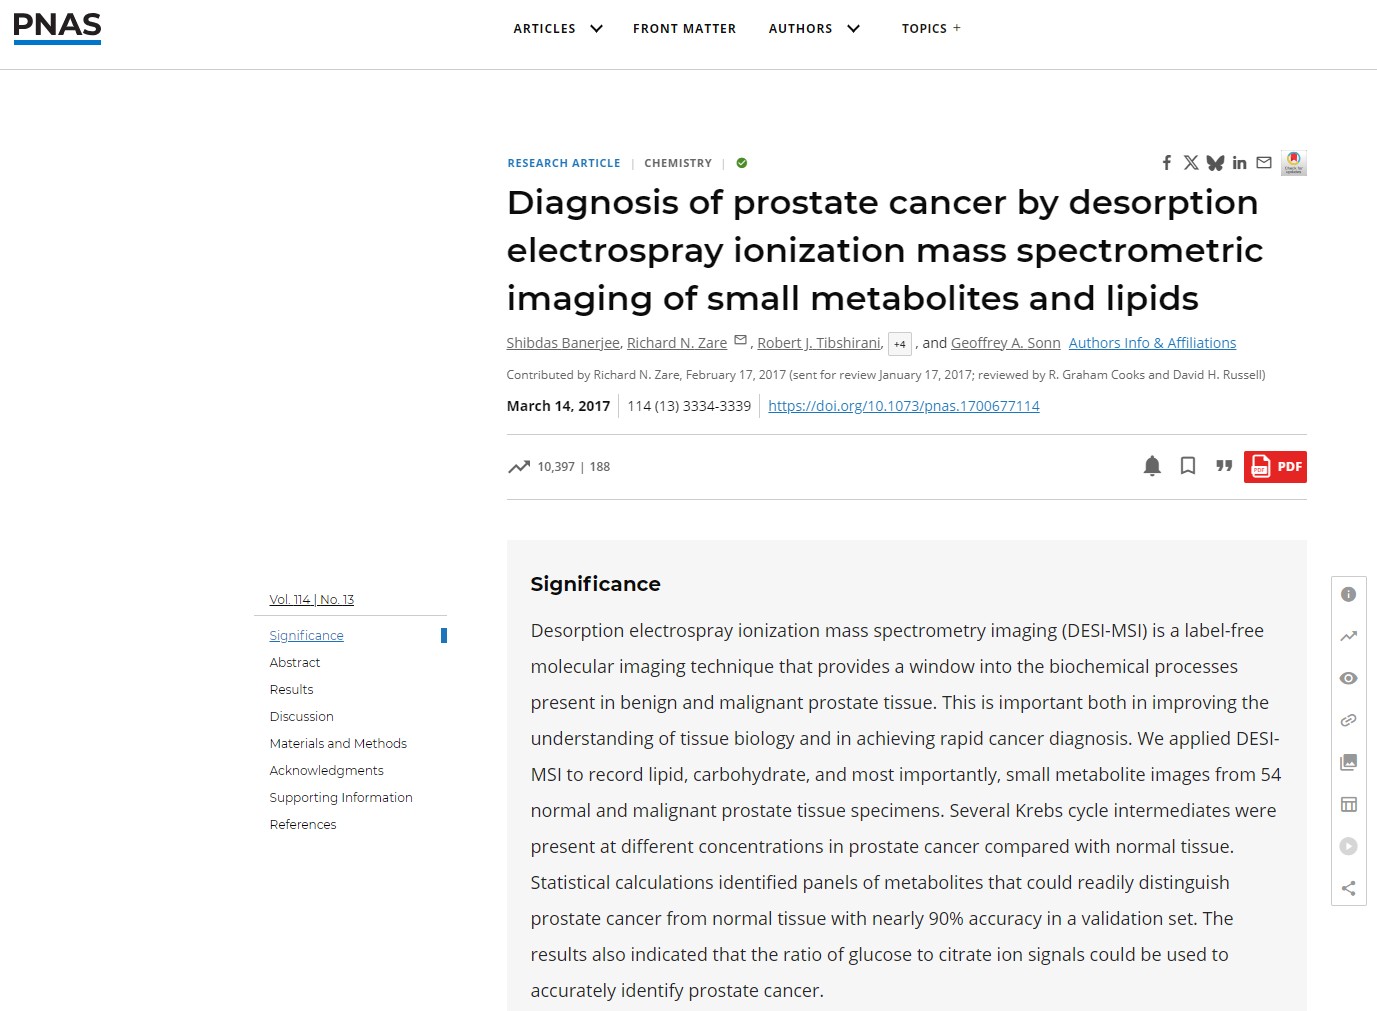Image resolution: width=1377 pixels, height=1011 pixels.
Task: Open Authors Info & Affiliations link
Action: pos(1152,343)
